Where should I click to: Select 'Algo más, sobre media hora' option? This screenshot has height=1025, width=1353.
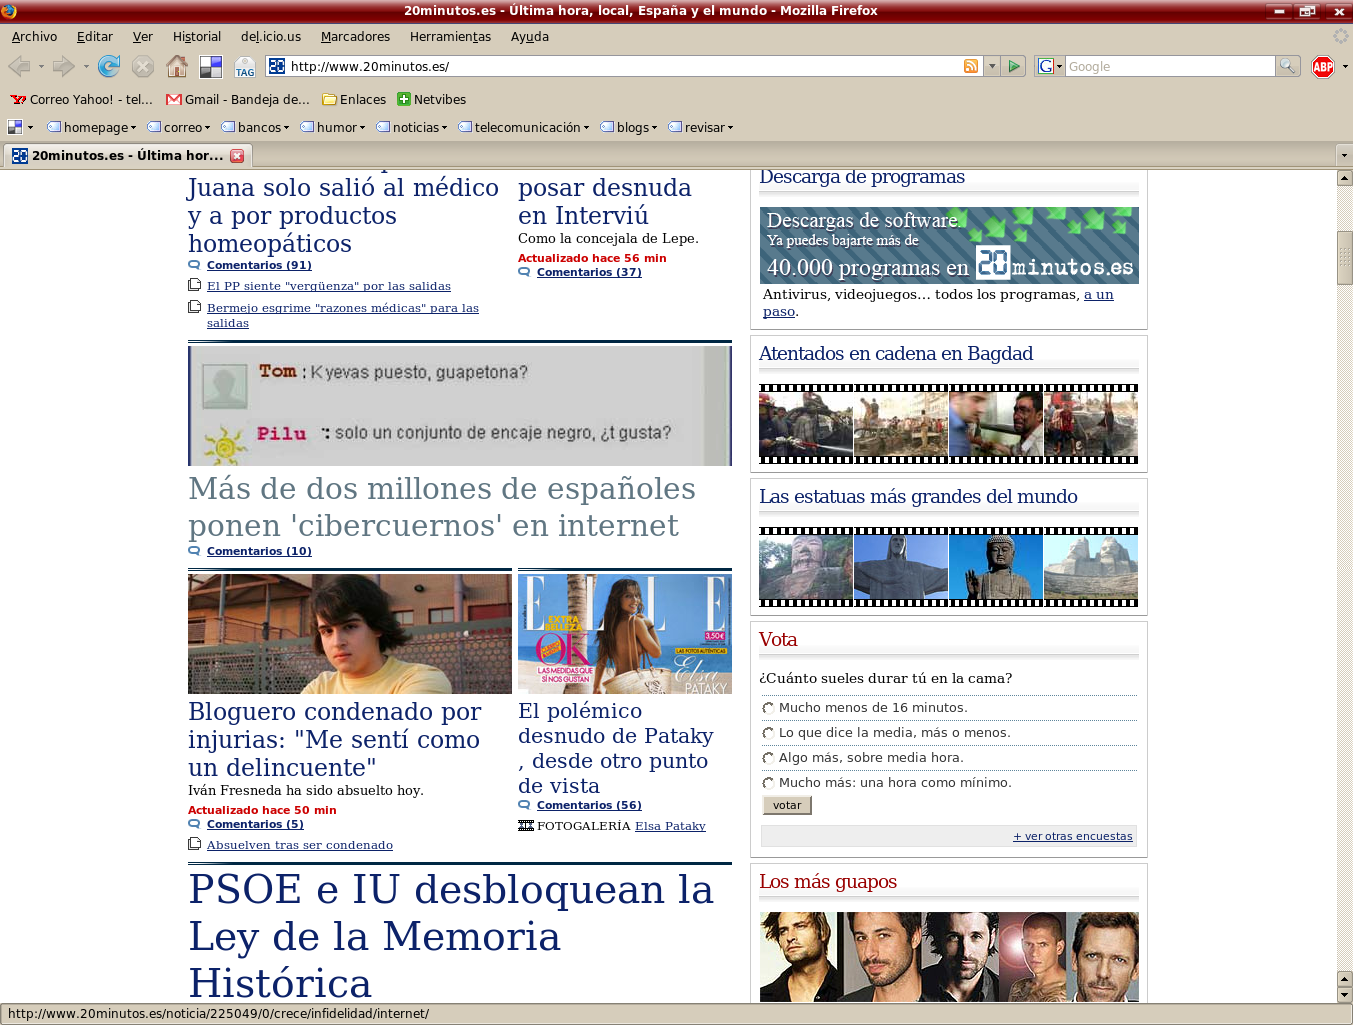pyautogui.click(x=768, y=758)
